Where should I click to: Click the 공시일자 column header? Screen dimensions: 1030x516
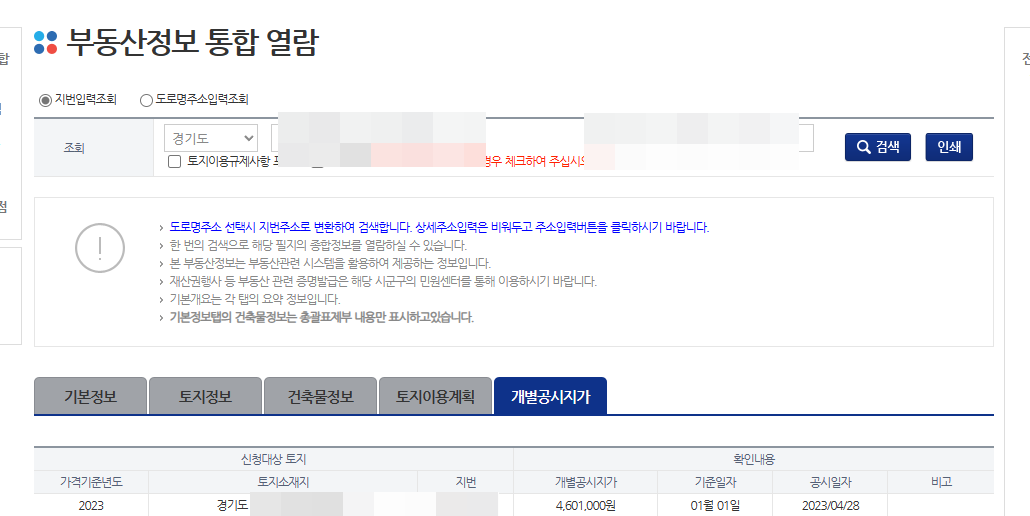[x=830, y=483]
